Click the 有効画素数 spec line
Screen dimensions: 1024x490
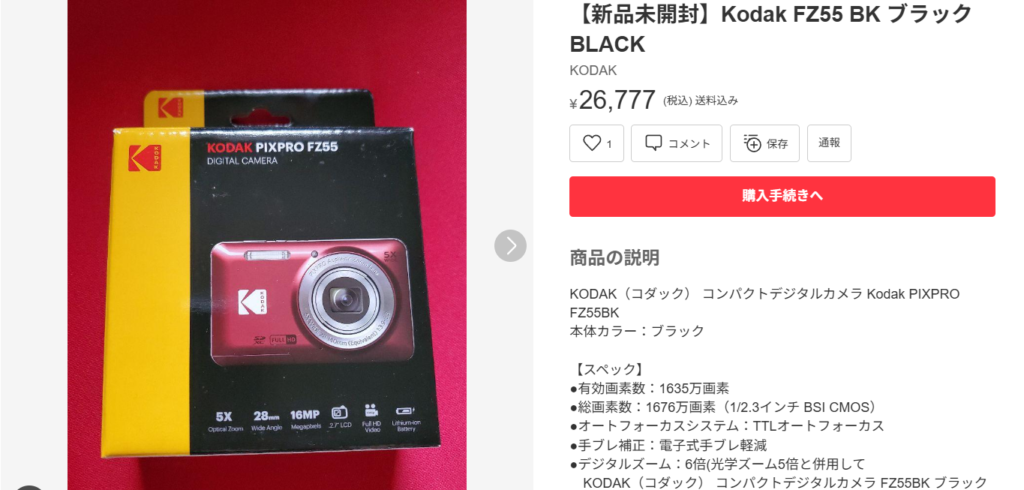(649, 388)
